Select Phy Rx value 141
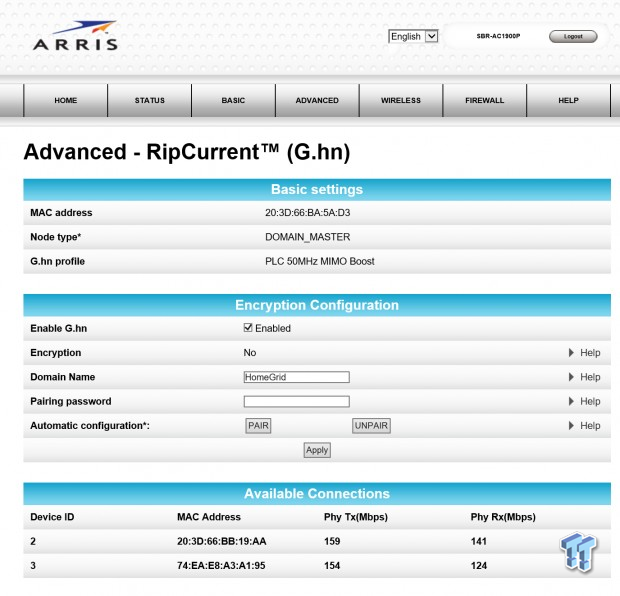 pos(479,541)
